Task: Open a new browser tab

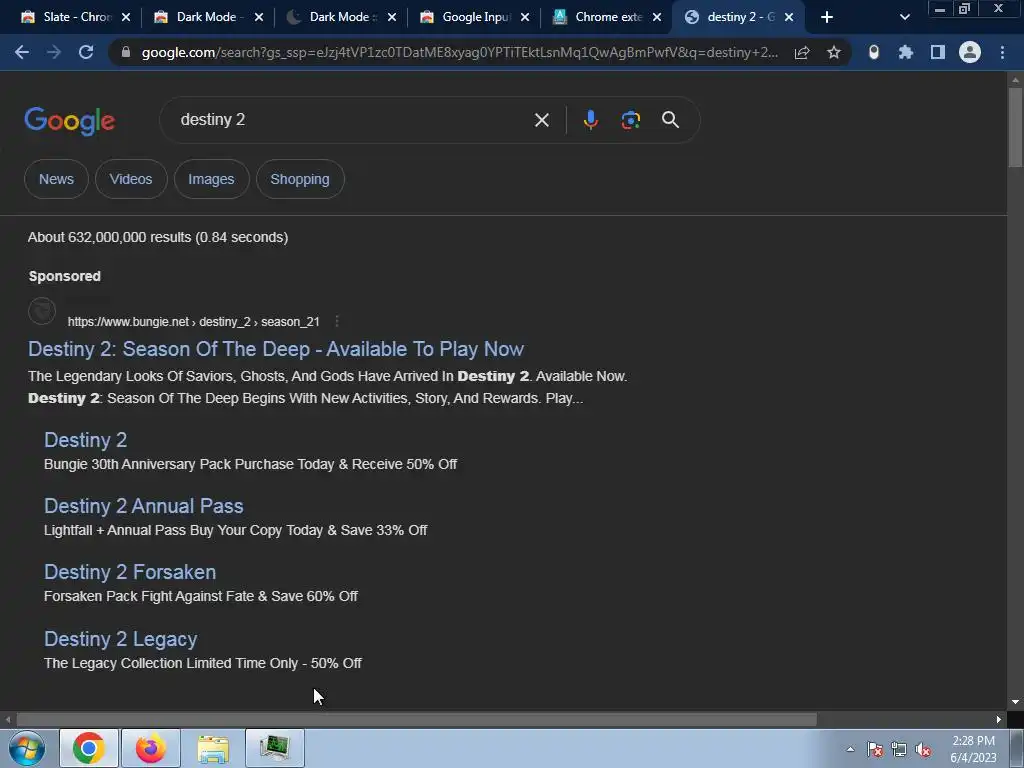Action: point(827,17)
